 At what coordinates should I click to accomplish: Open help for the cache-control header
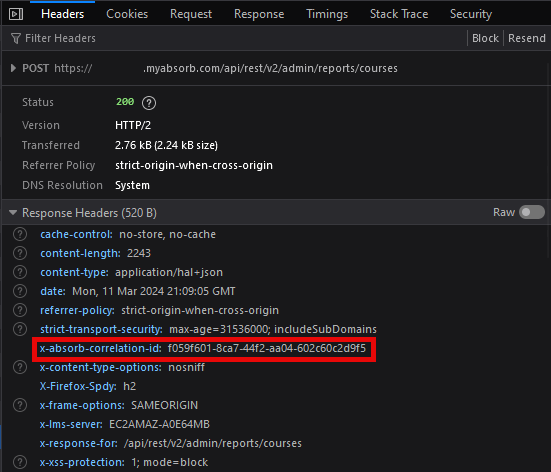(x=20, y=234)
